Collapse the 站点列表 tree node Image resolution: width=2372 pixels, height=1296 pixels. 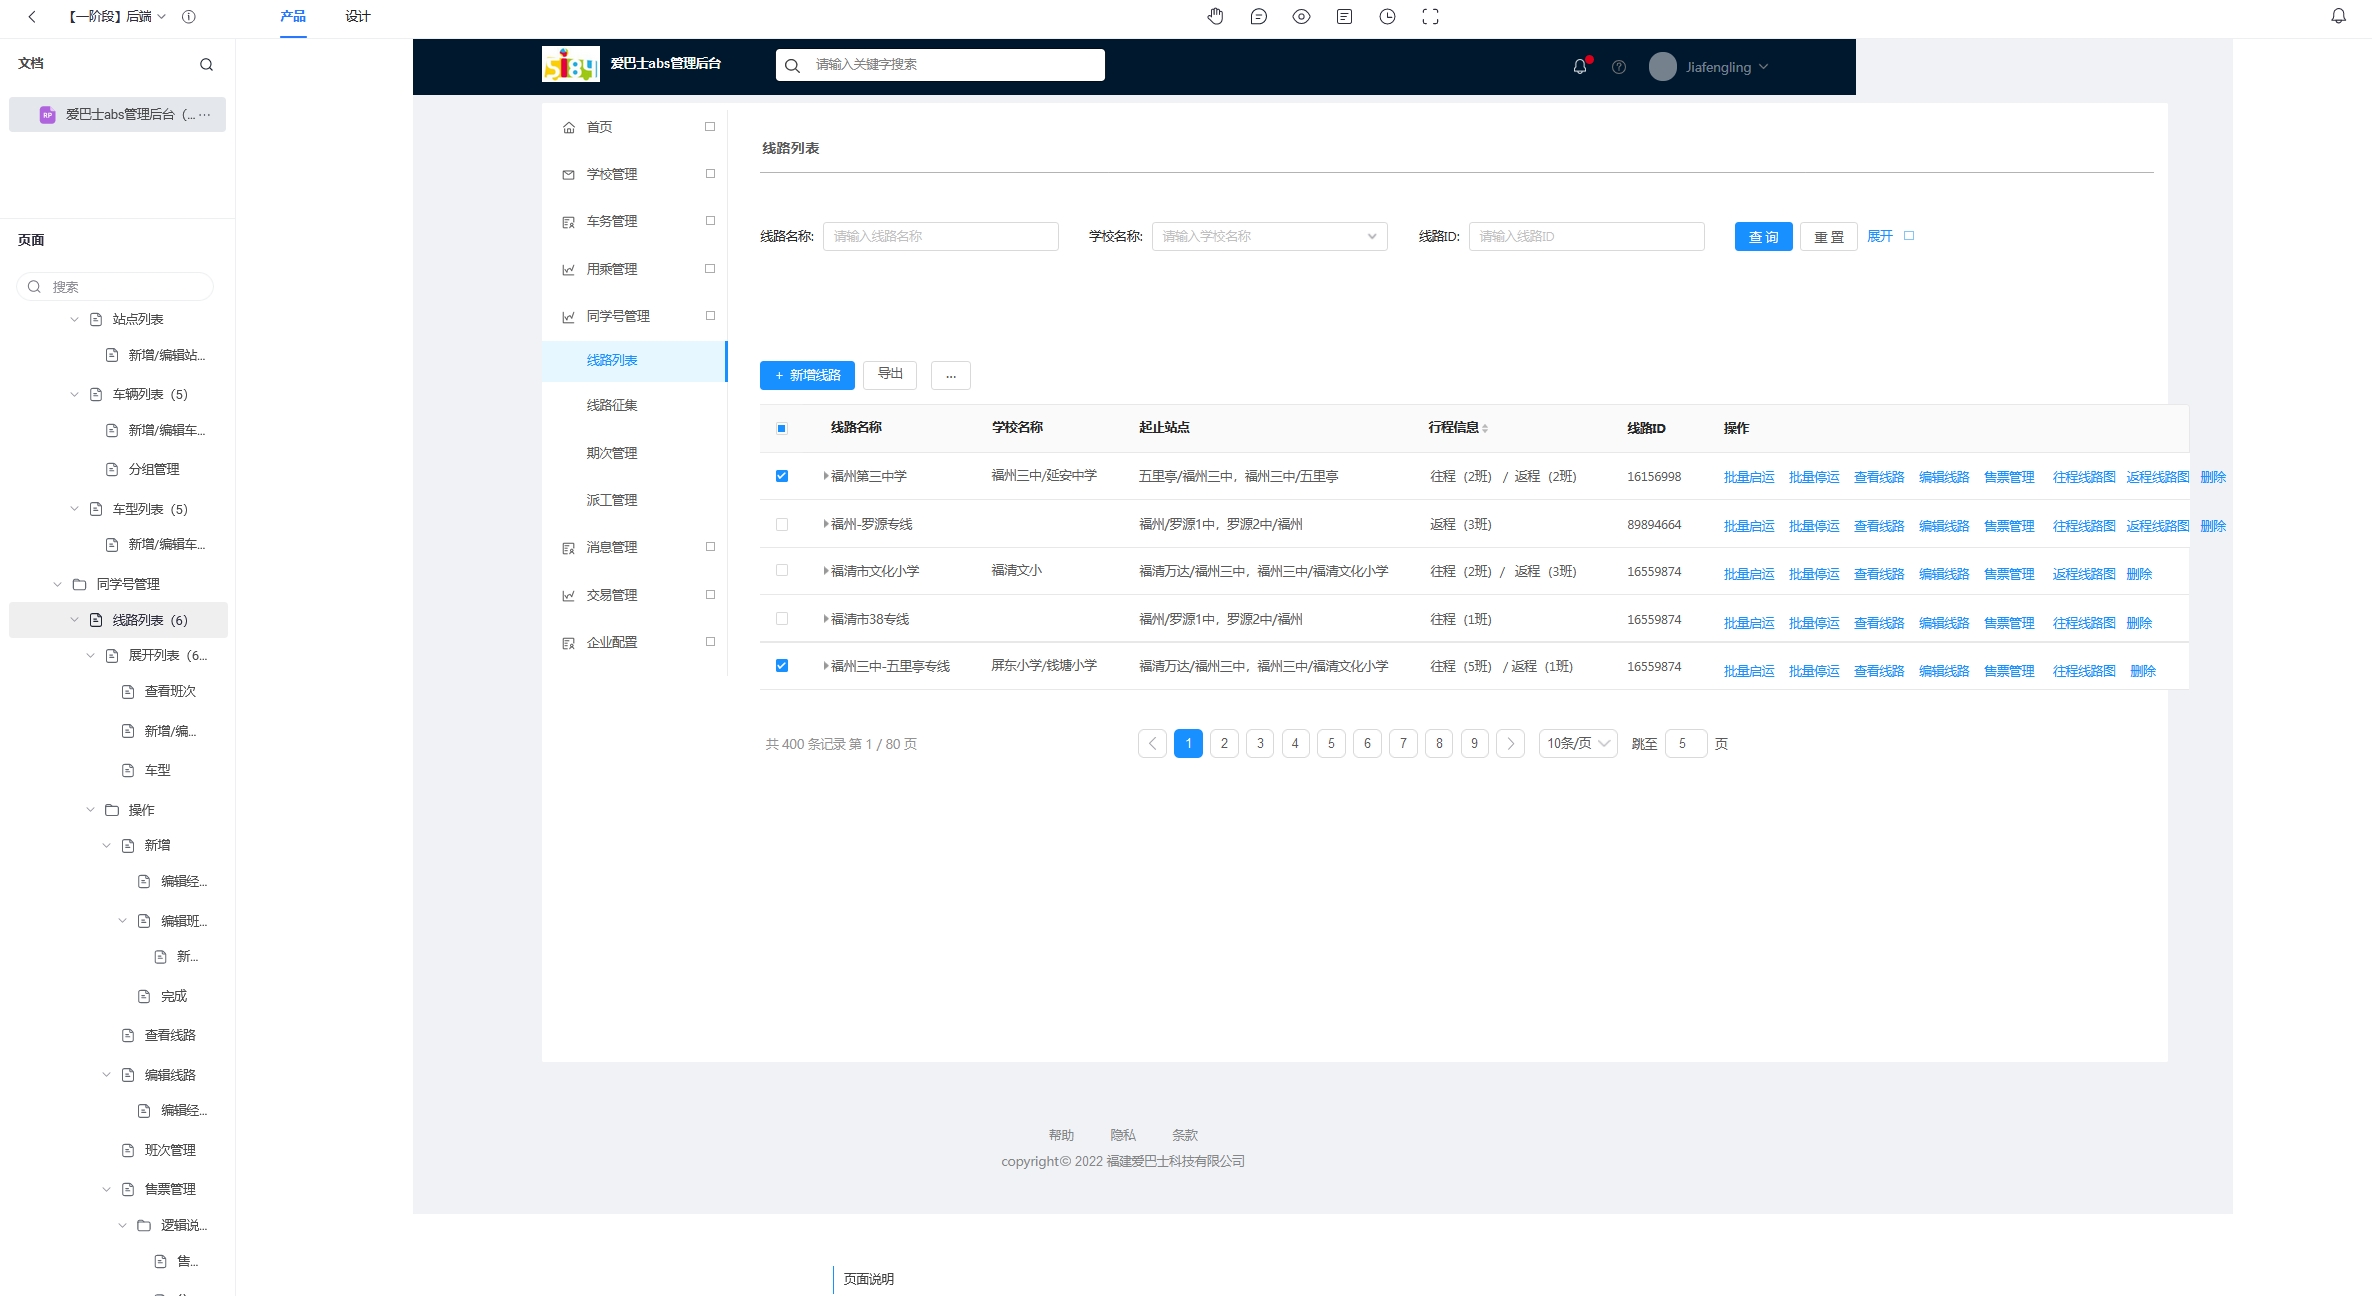tap(74, 319)
